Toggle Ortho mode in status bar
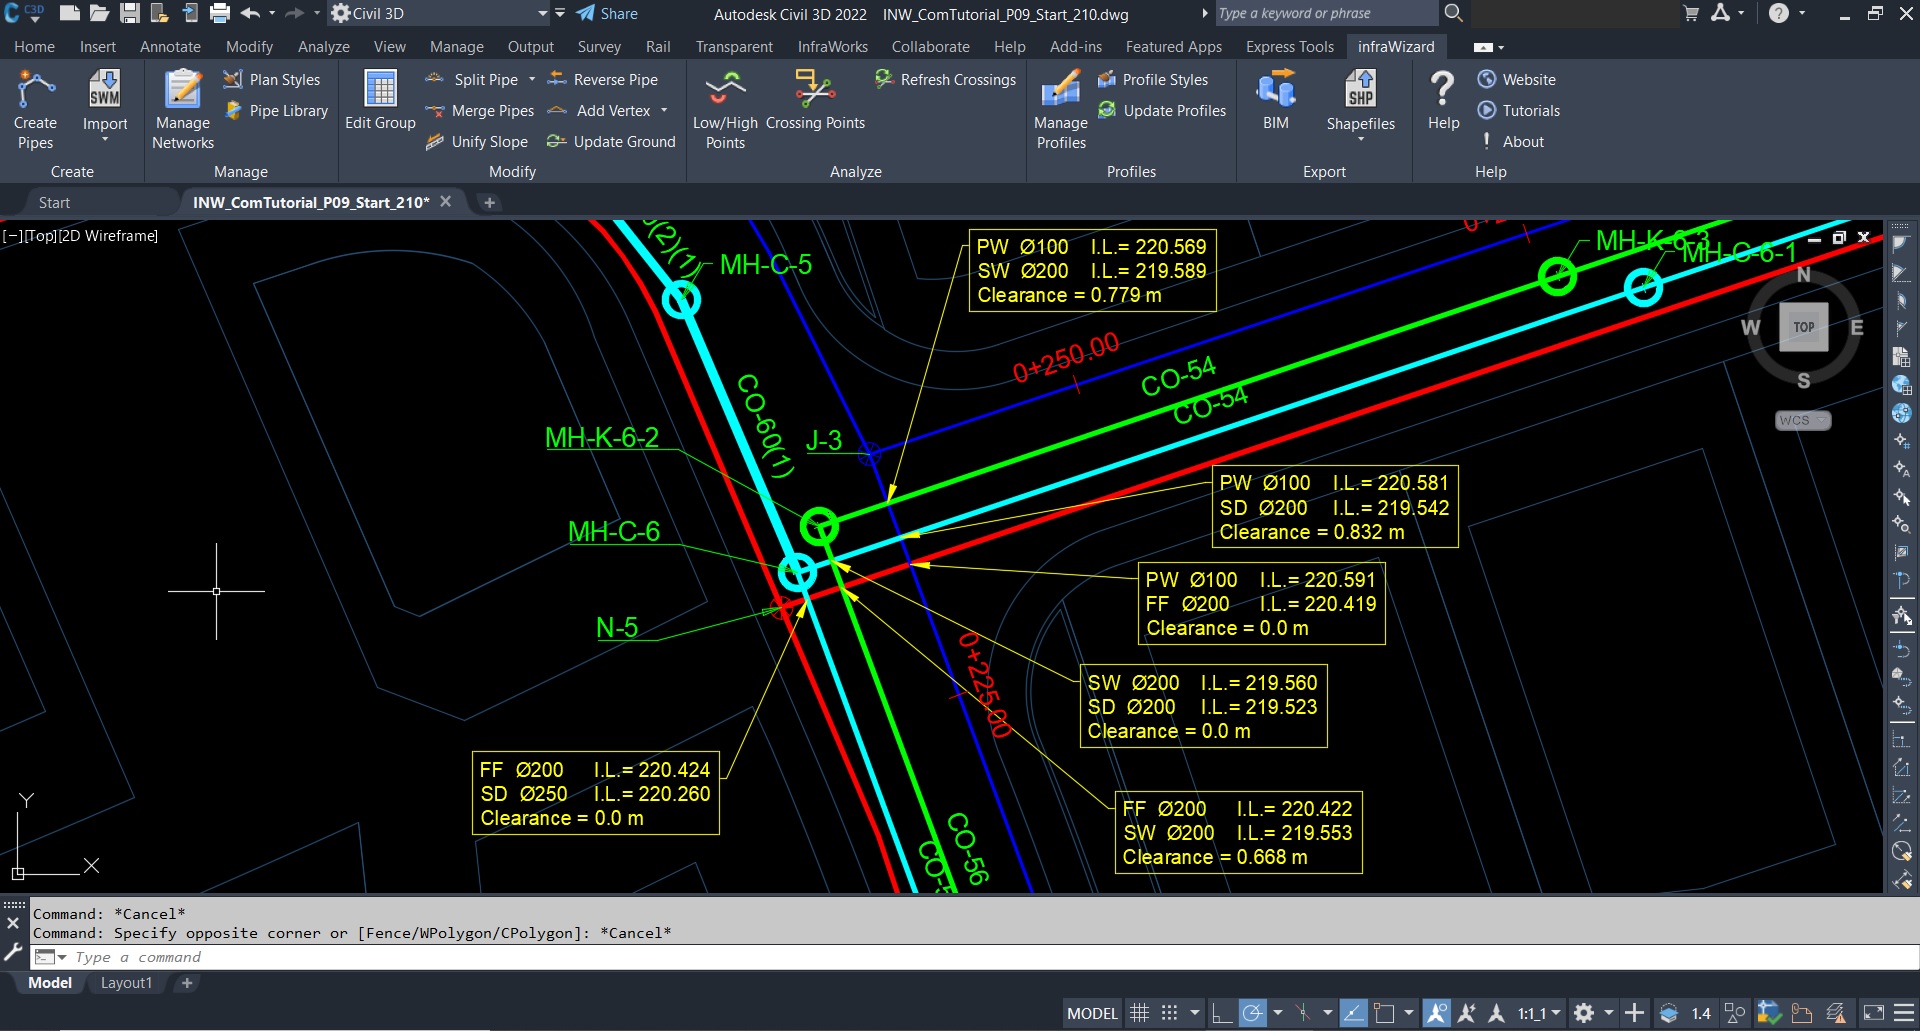 tap(1221, 1013)
